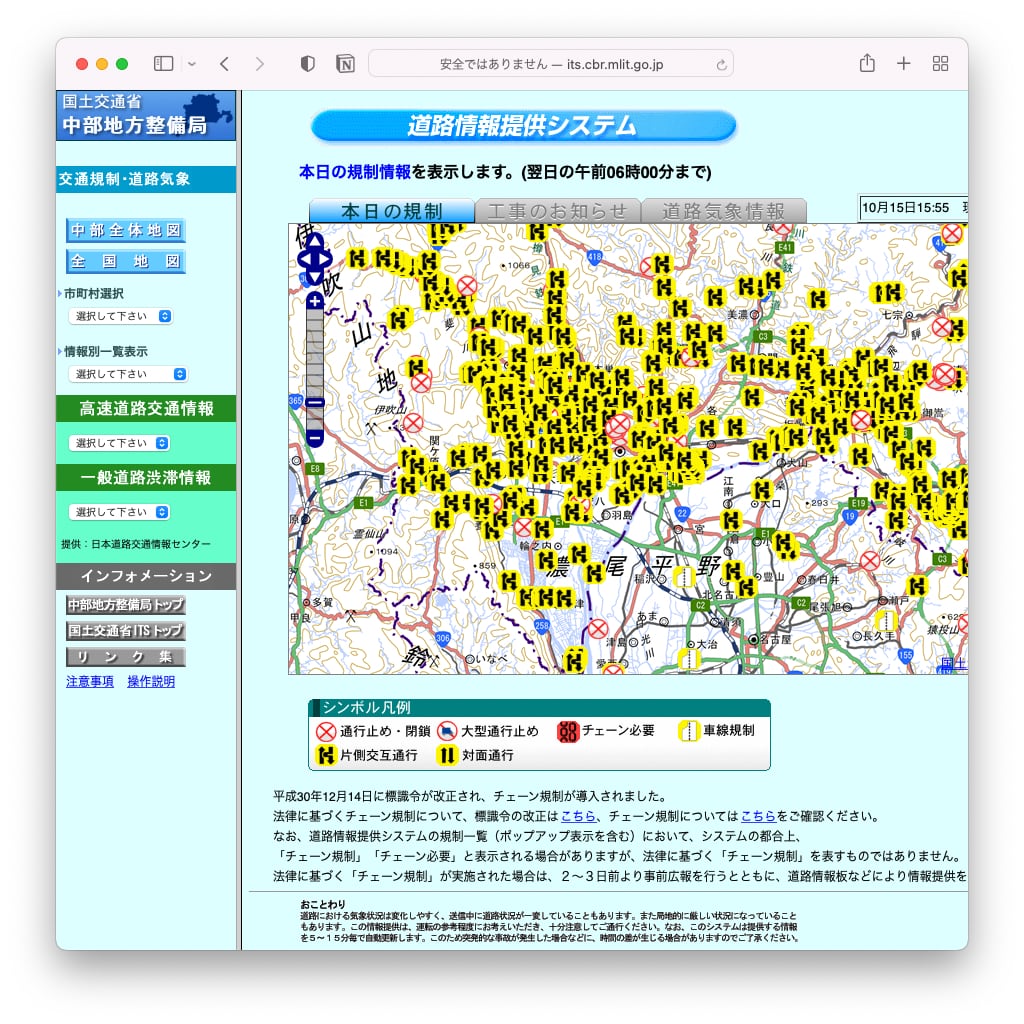This screenshot has height=1024, width=1024.
Task: Click the 中部全体地図 button
Action: [x=126, y=231]
